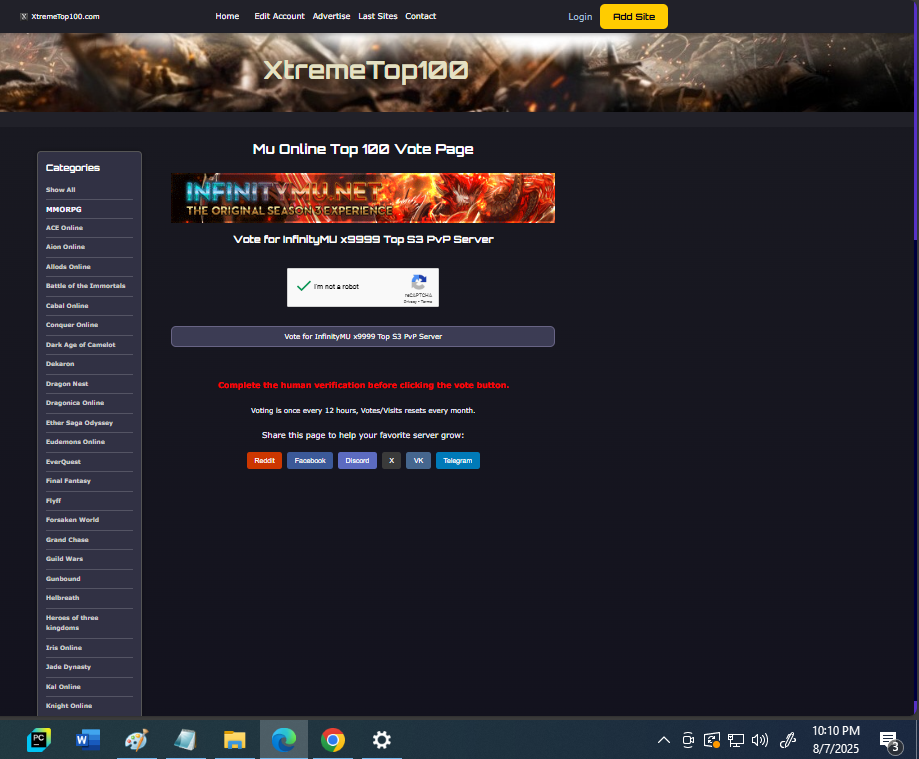
Task: Open File Explorer from taskbar
Action: coord(234,740)
